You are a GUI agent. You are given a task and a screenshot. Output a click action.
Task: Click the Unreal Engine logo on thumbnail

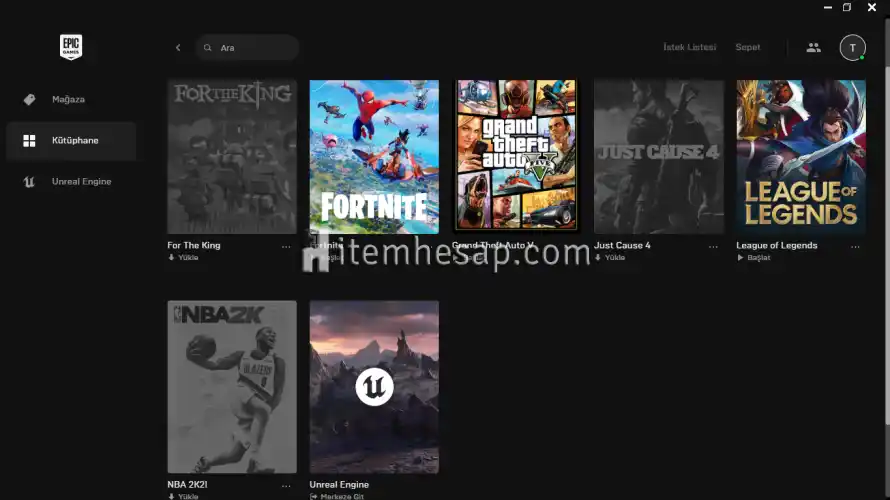pos(374,387)
